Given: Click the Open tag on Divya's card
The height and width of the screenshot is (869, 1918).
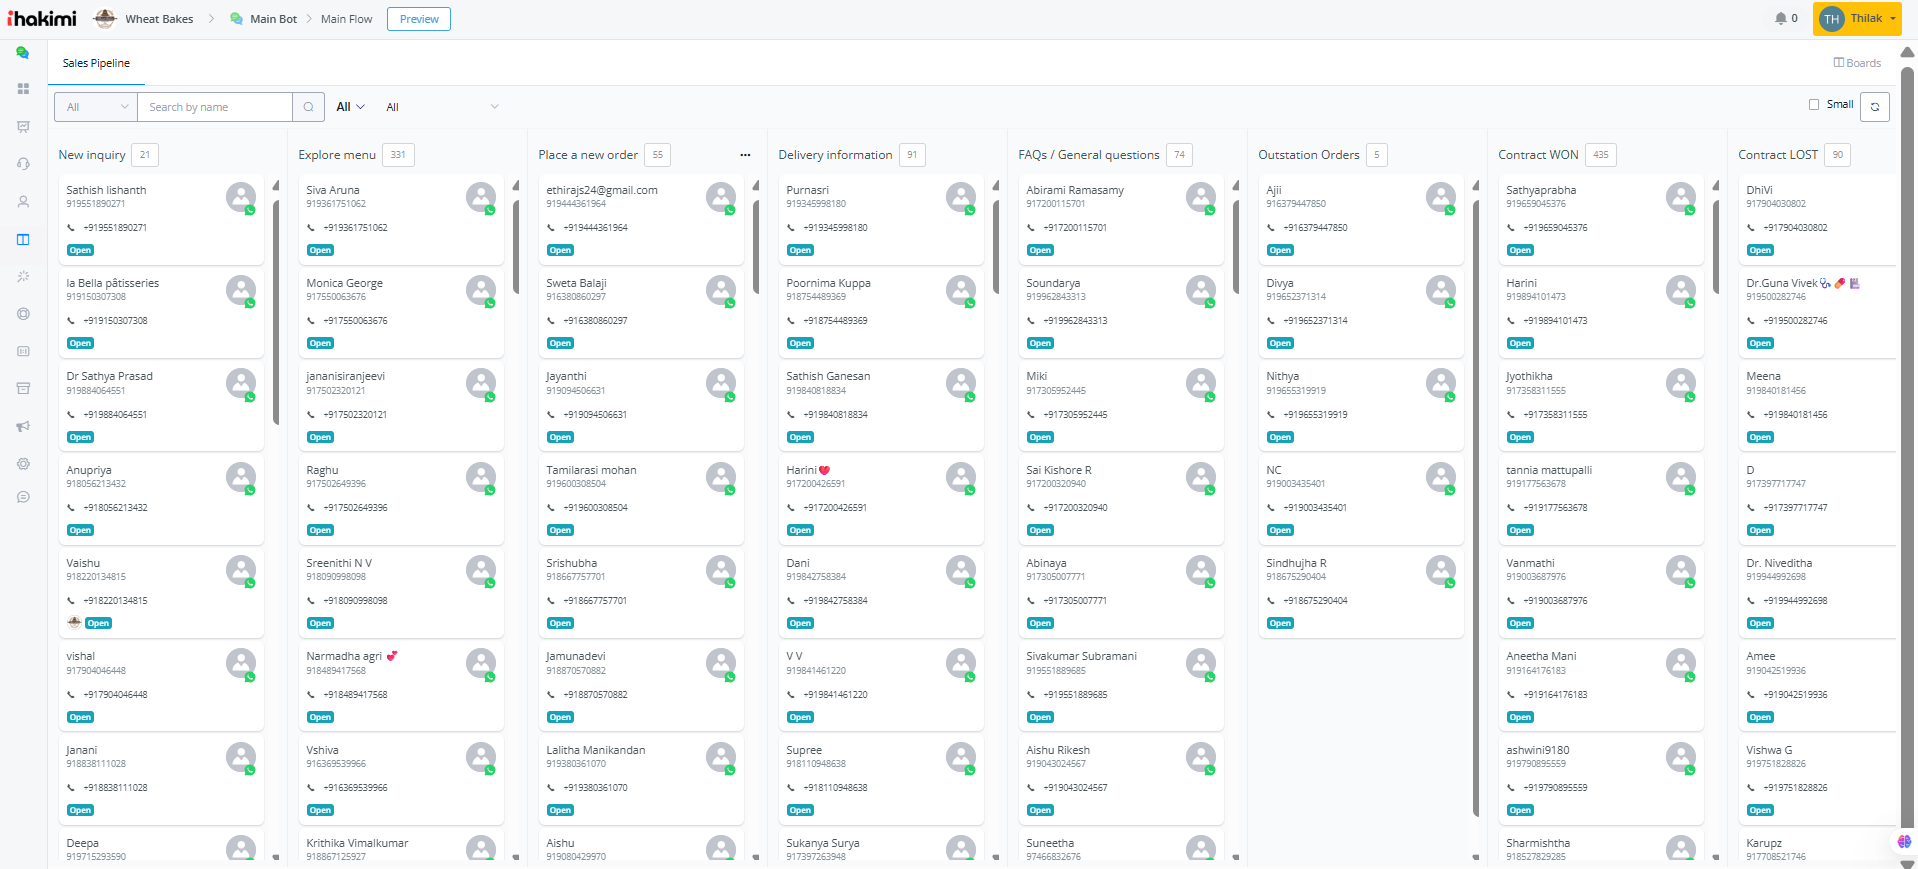Looking at the screenshot, I should click(1280, 343).
